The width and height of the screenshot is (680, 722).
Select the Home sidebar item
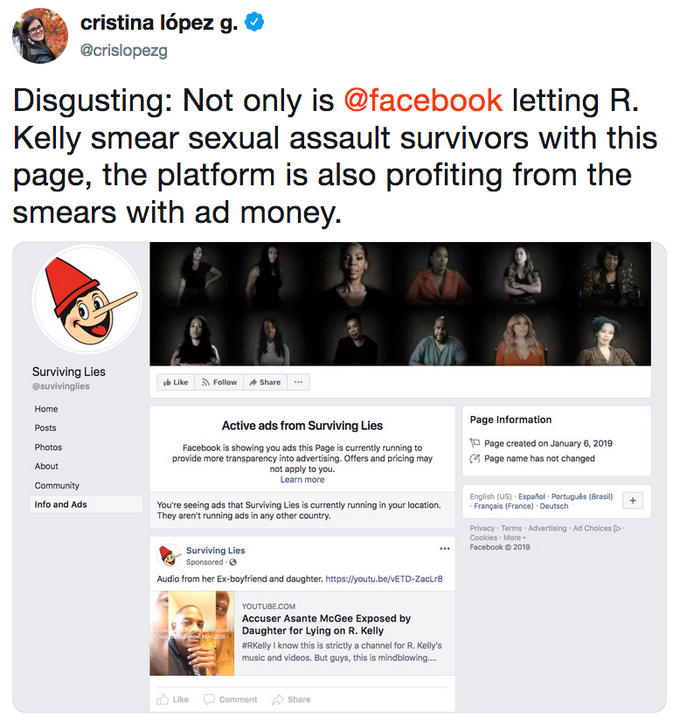pos(46,409)
